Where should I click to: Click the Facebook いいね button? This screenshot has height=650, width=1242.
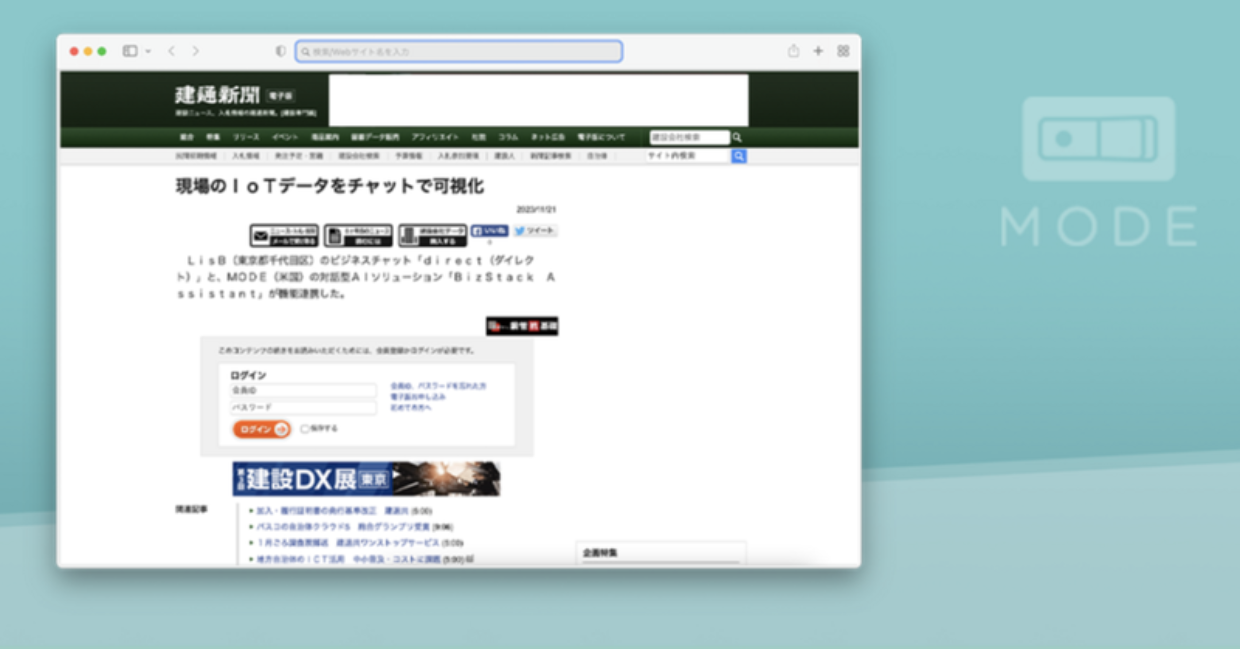point(489,231)
